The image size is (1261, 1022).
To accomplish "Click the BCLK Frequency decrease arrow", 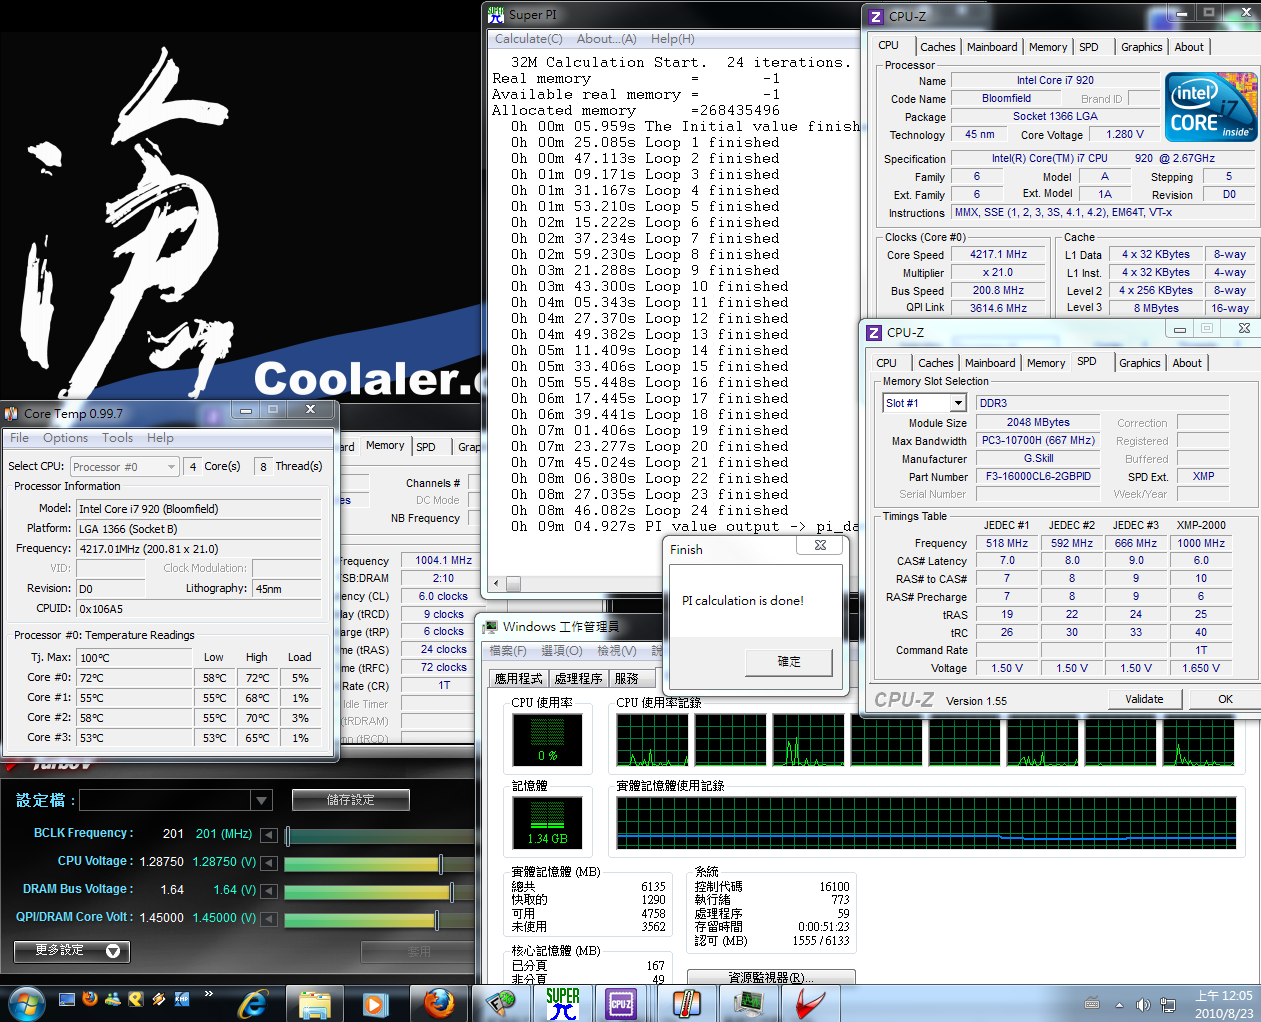I will 269,834.
